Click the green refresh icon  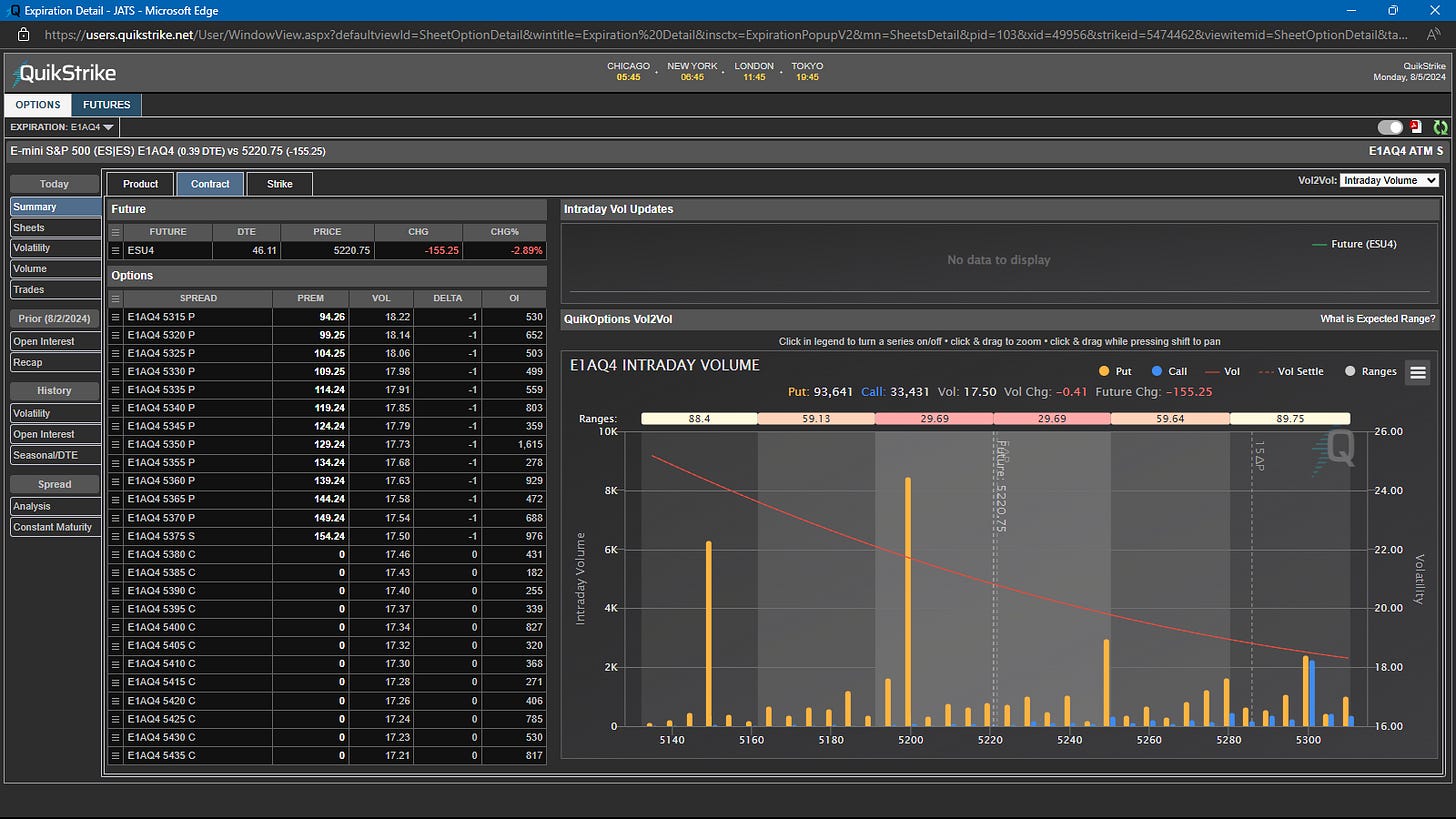[1440, 127]
